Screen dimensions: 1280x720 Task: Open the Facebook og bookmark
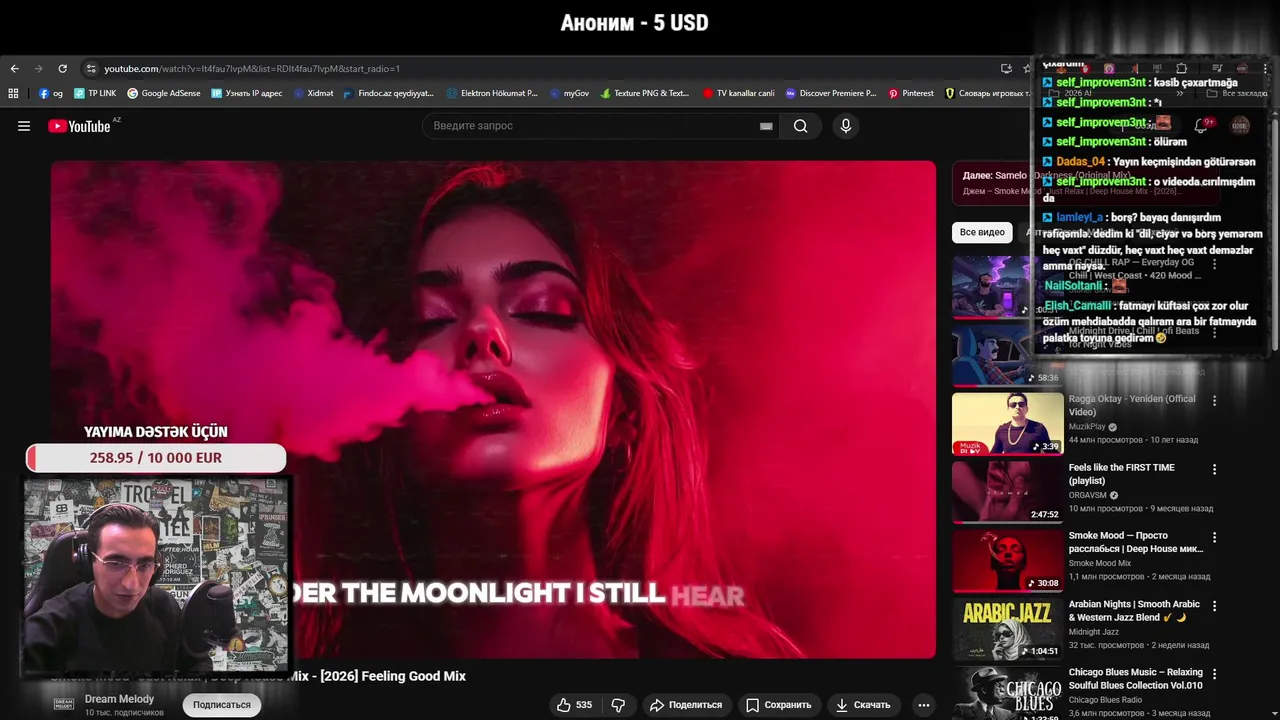[51, 93]
